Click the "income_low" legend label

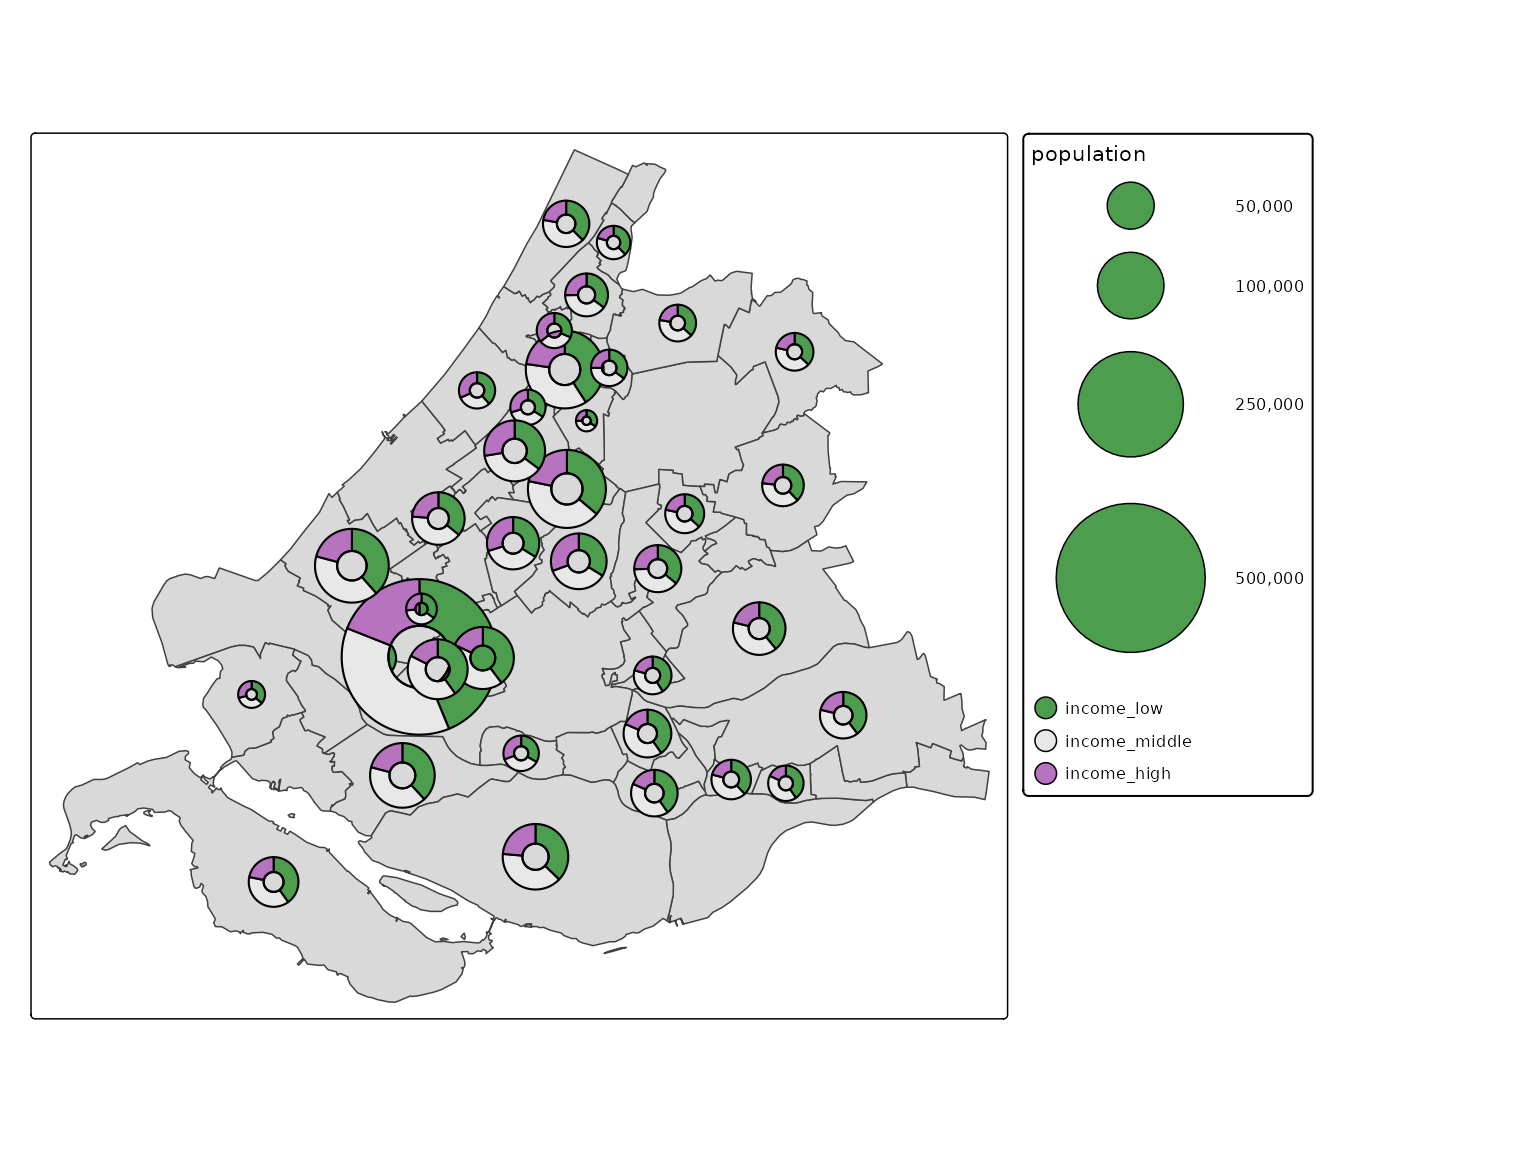[1114, 709]
